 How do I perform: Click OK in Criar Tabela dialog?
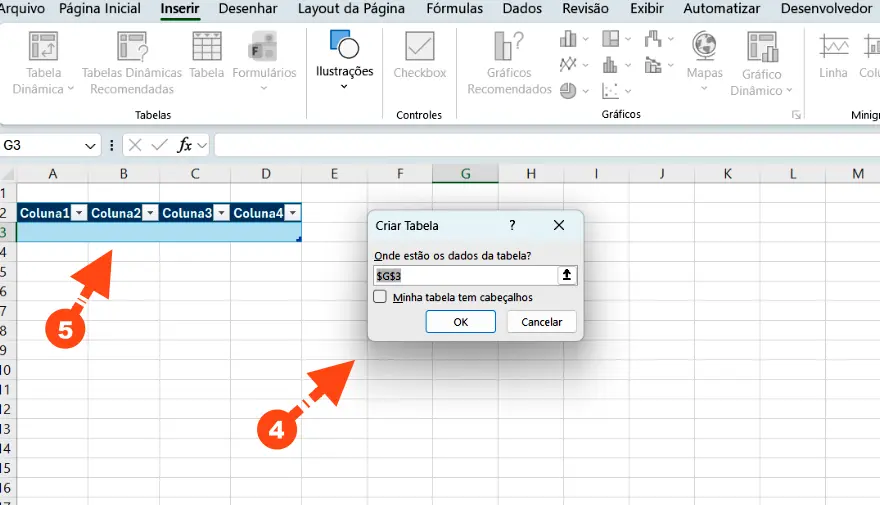pyautogui.click(x=461, y=322)
